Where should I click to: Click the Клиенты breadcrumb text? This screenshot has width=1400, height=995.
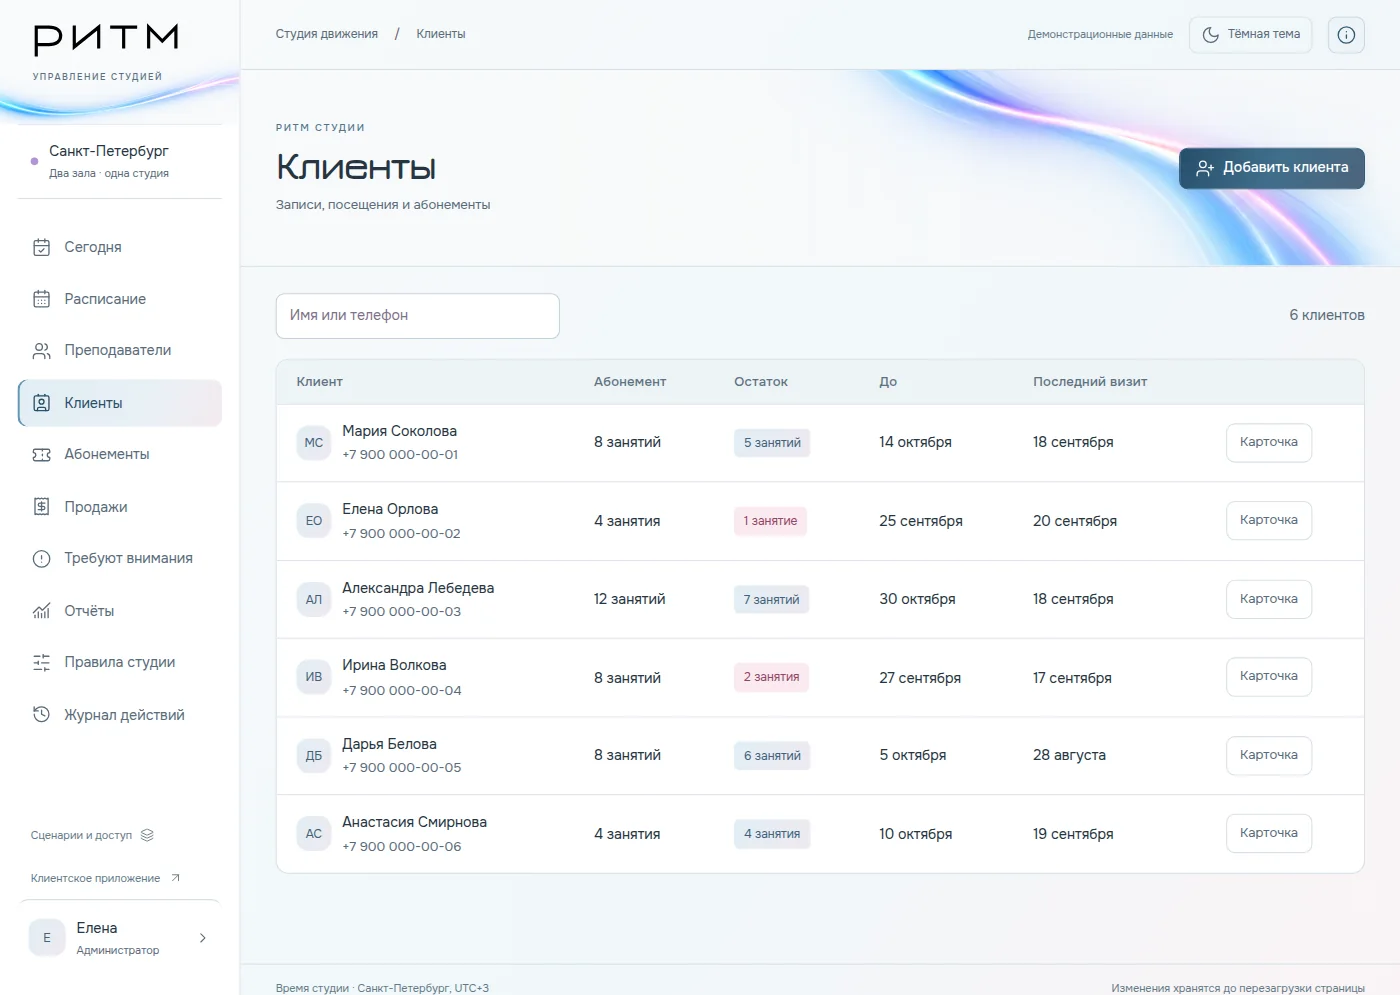(441, 34)
